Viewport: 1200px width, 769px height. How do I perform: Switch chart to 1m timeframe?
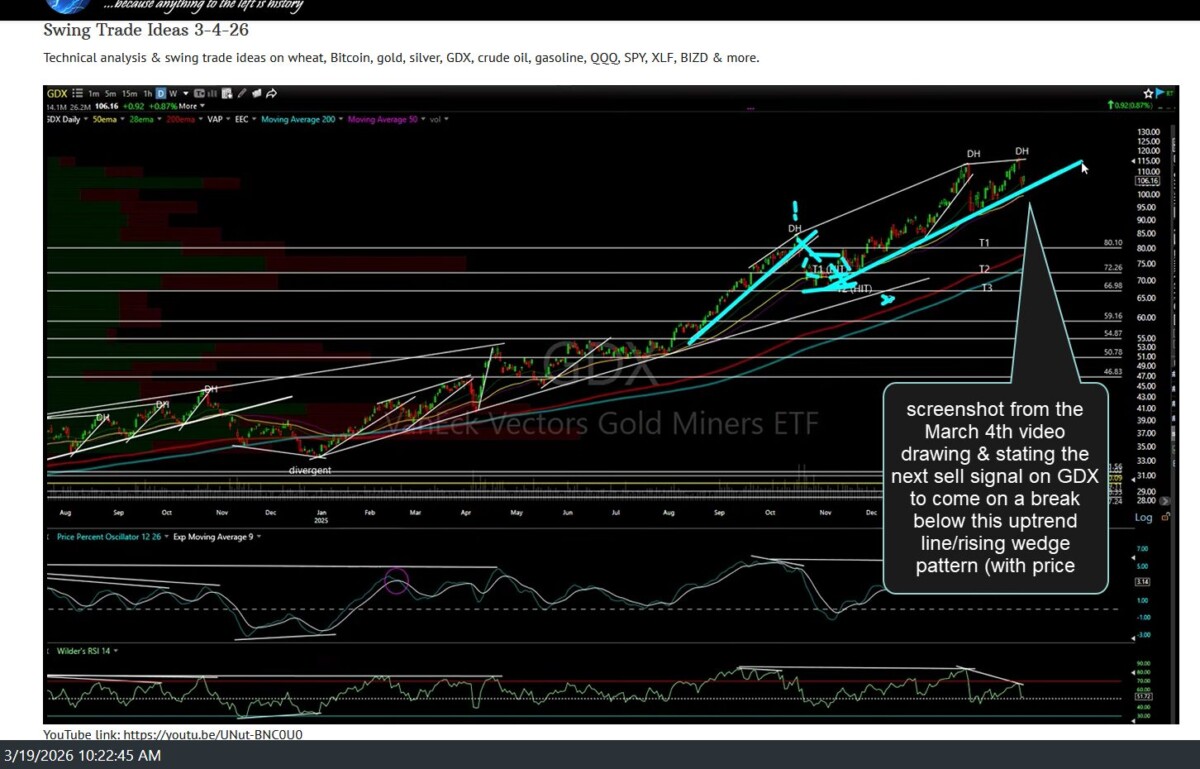94,93
